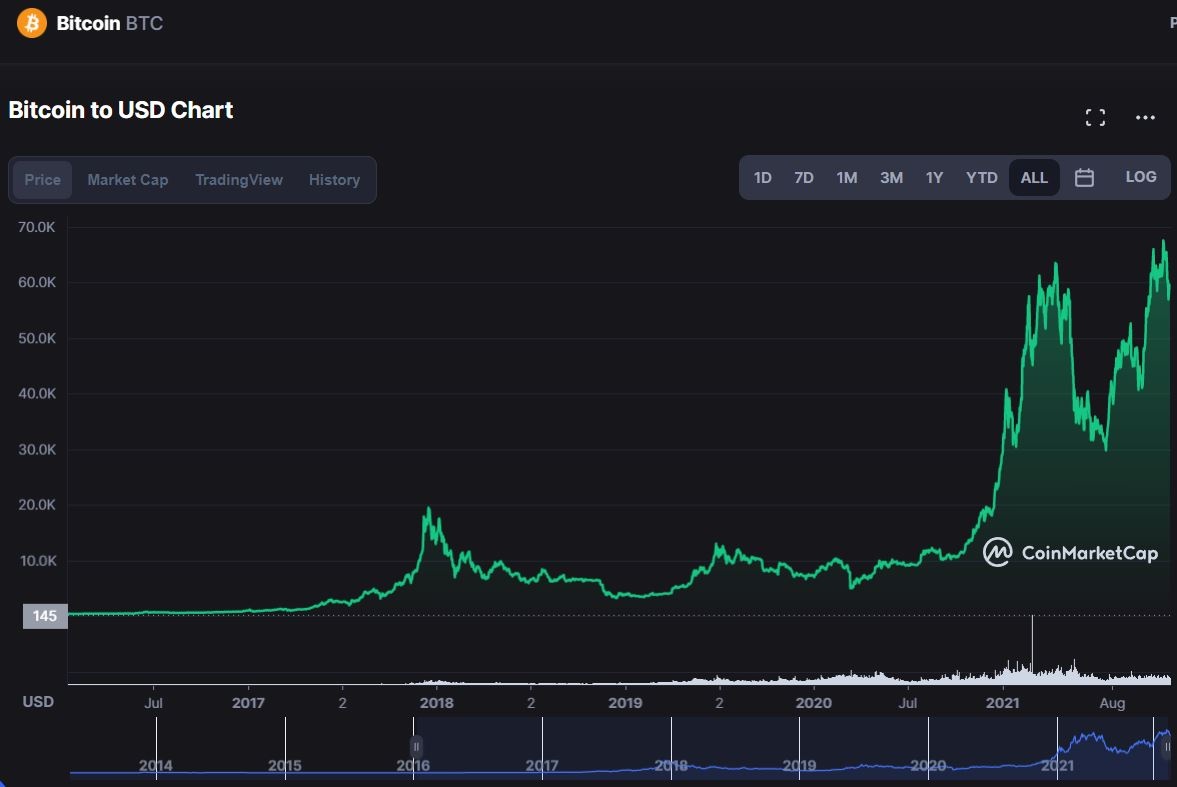The width and height of the screenshot is (1177, 787).
Task: Set chart range to YTD
Action: click(x=981, y=178)
